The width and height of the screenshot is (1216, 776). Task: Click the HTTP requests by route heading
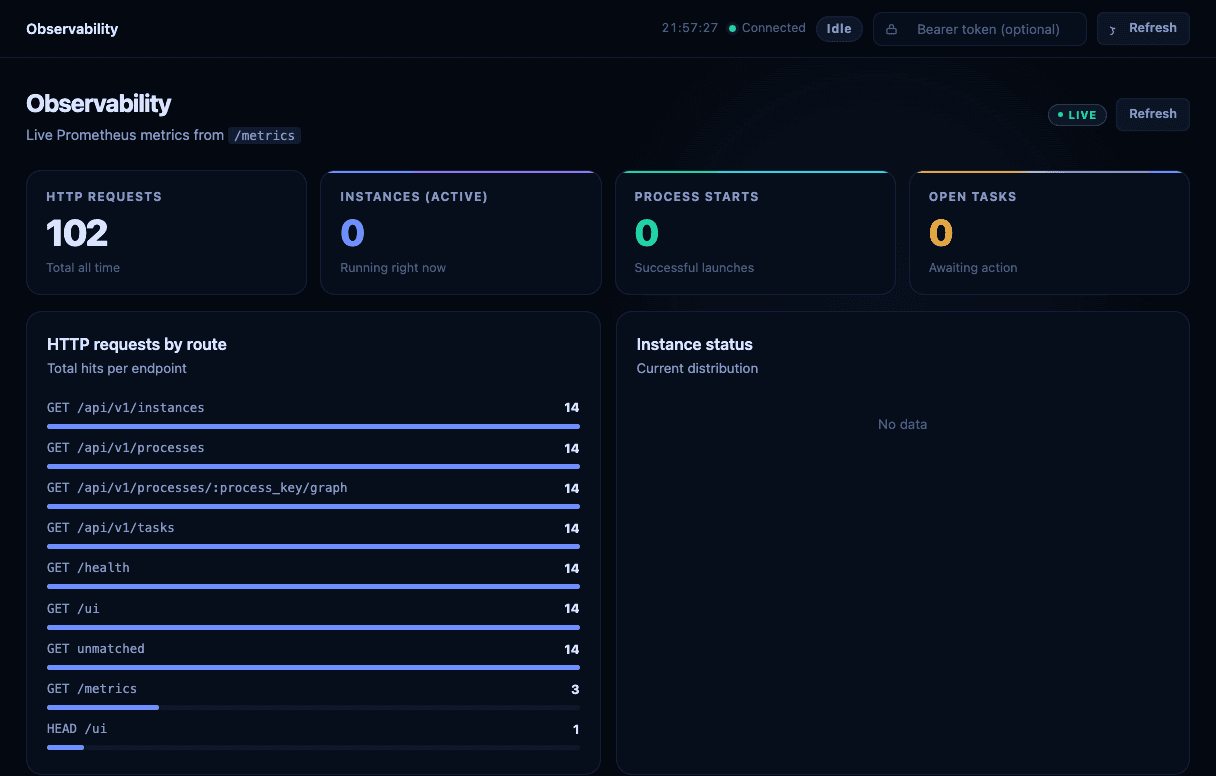tap(137, 344)
